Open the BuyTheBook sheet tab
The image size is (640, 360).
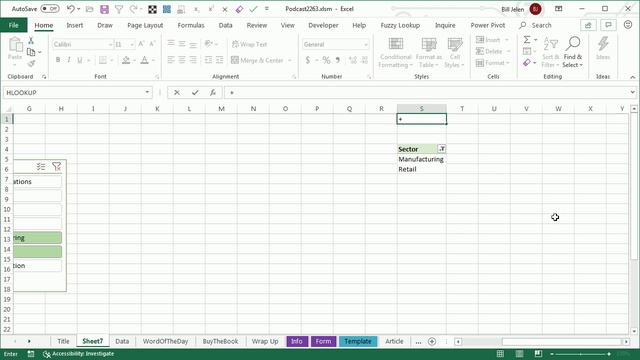(x=220, y=341)
